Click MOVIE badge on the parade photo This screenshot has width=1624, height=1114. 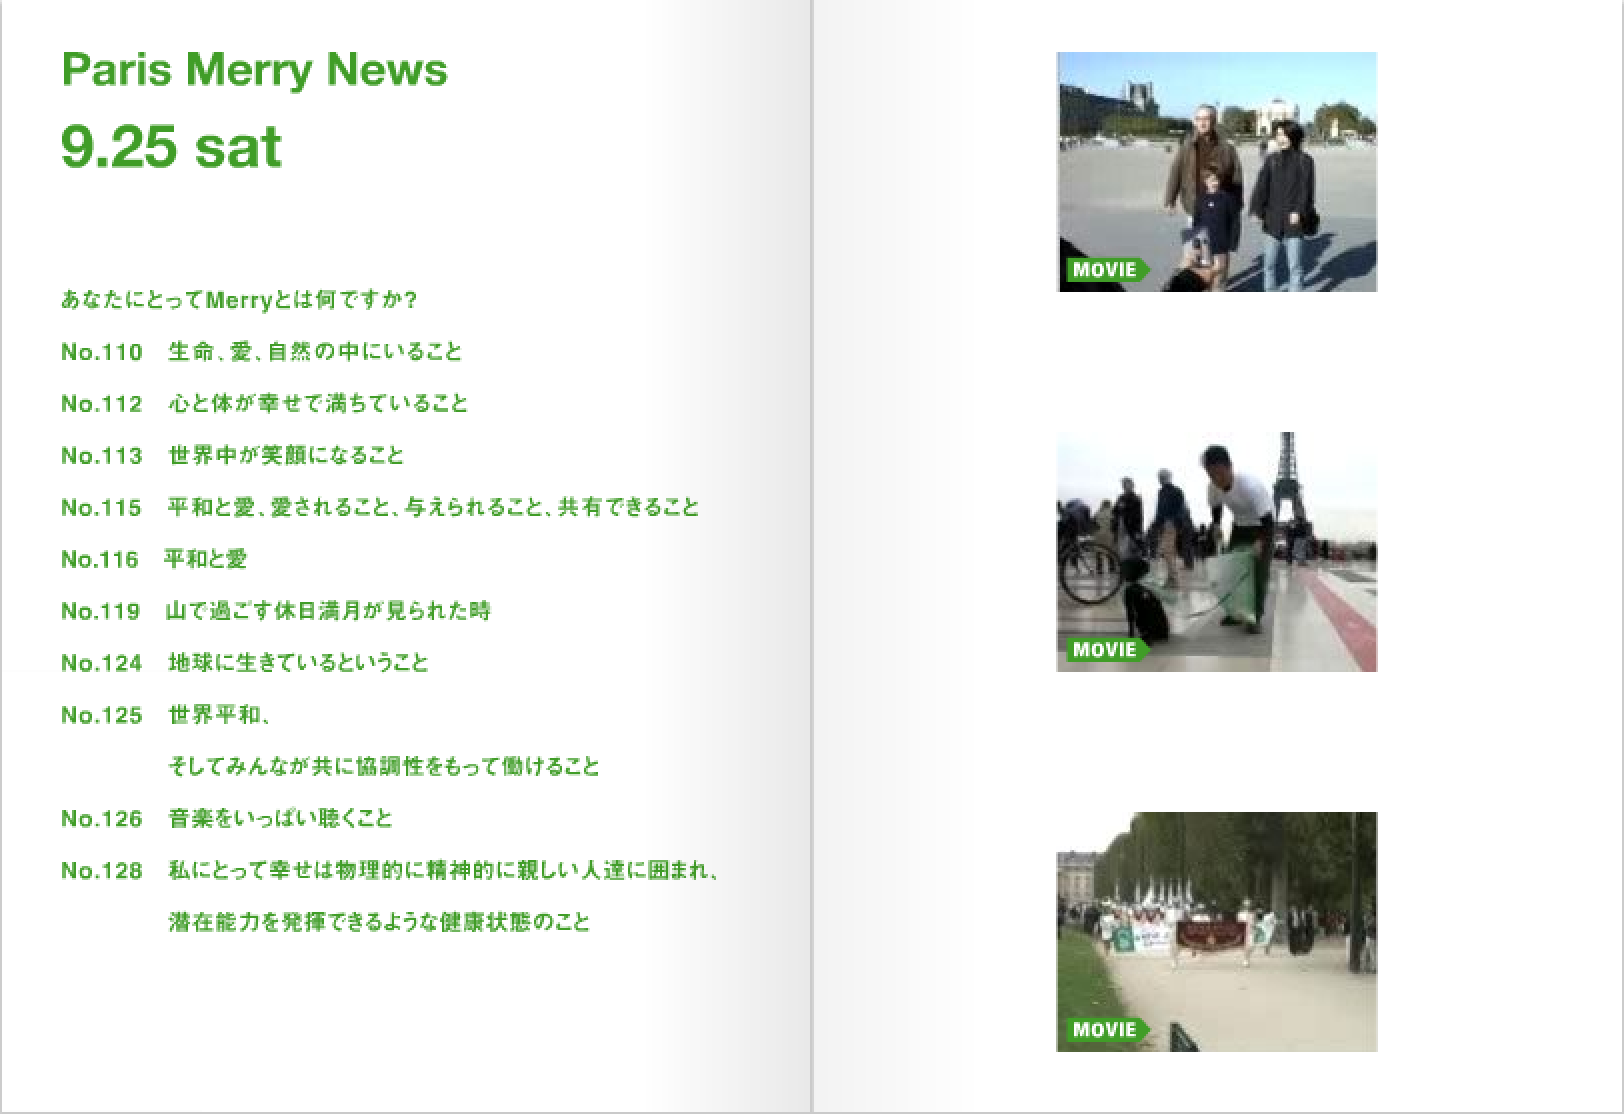tap(1108, 1029)
